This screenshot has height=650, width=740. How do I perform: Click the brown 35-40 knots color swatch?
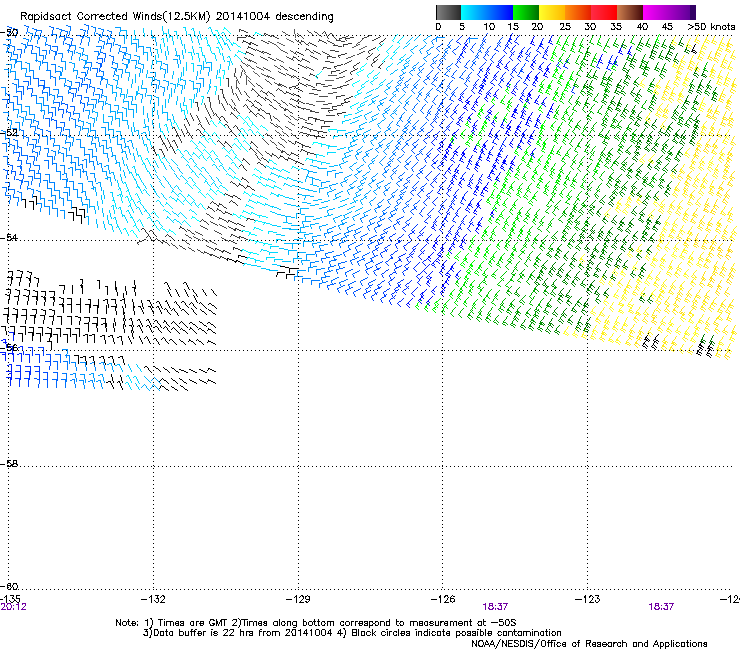pyautogui.click(x=630, y=12)
